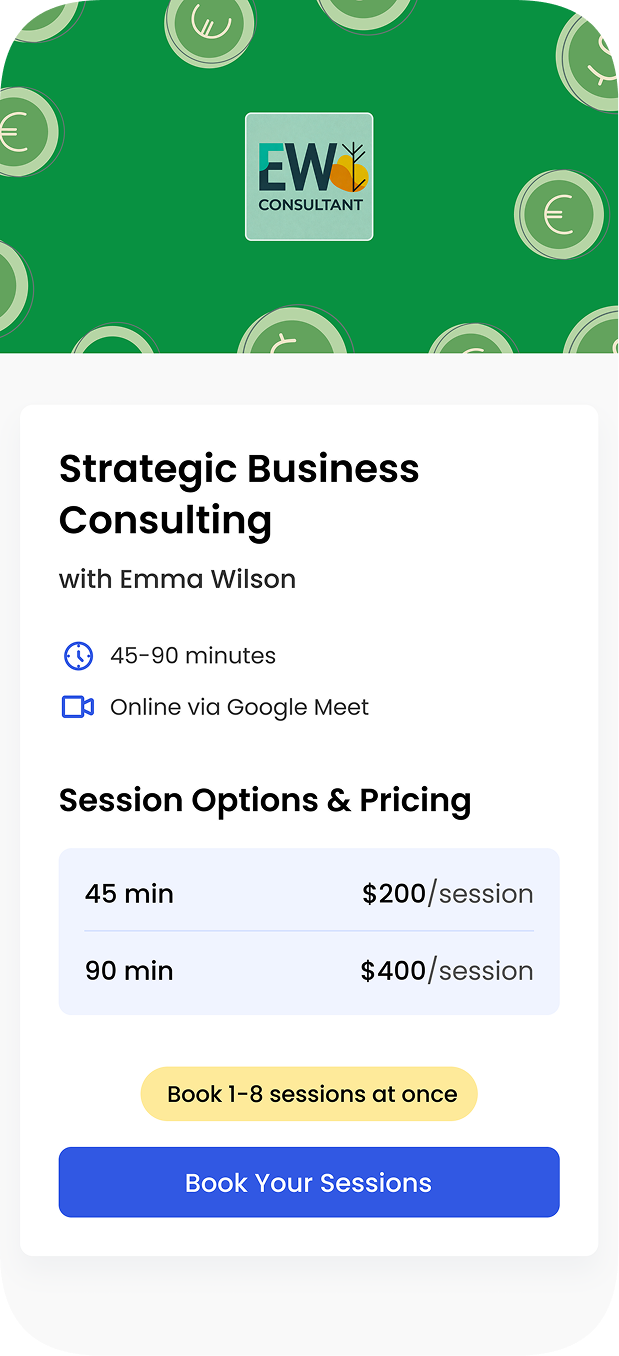Click the Book 1-8 sessions at once badge
Viewport: 619px width, 1356px height.
(309, 1094)
